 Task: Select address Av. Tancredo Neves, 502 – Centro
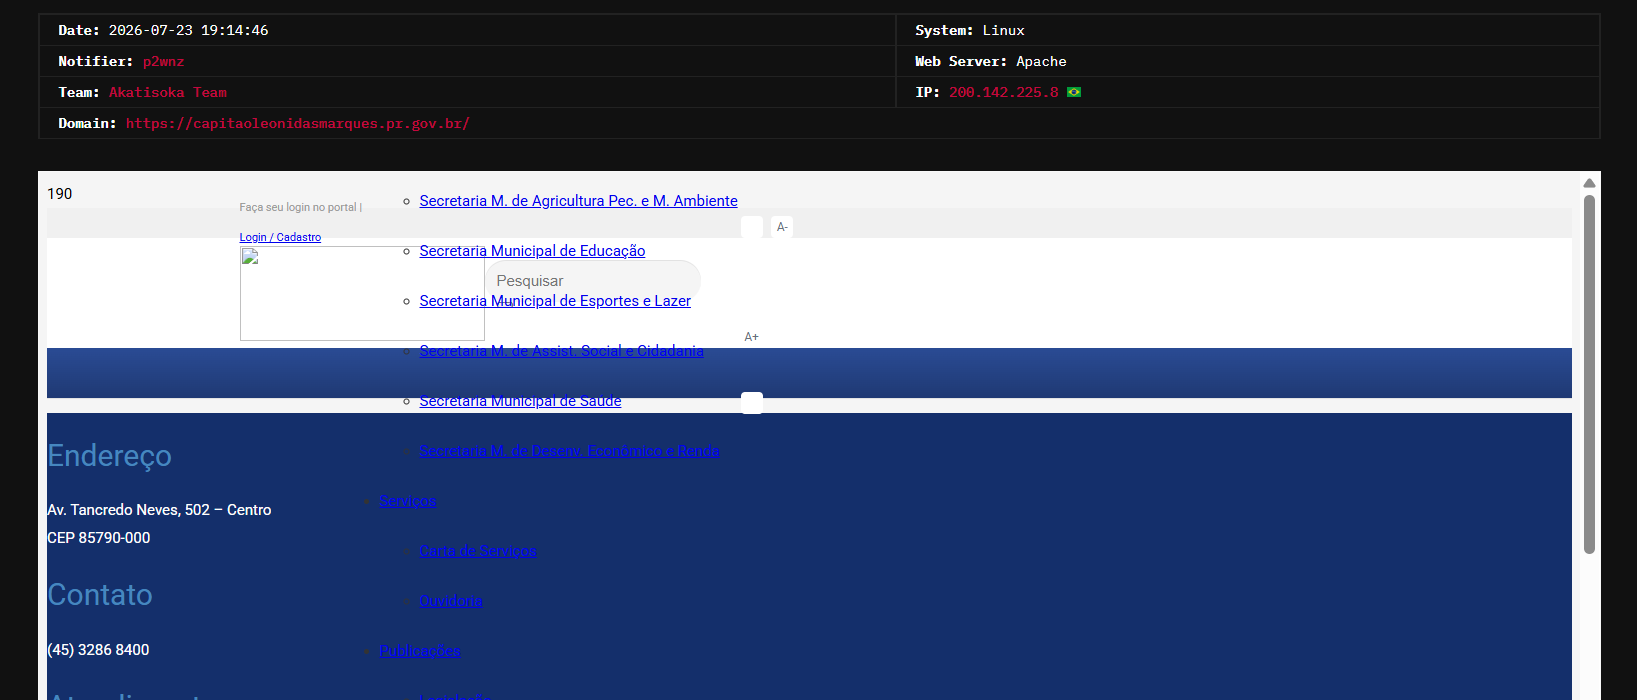(x=159, y=510)
